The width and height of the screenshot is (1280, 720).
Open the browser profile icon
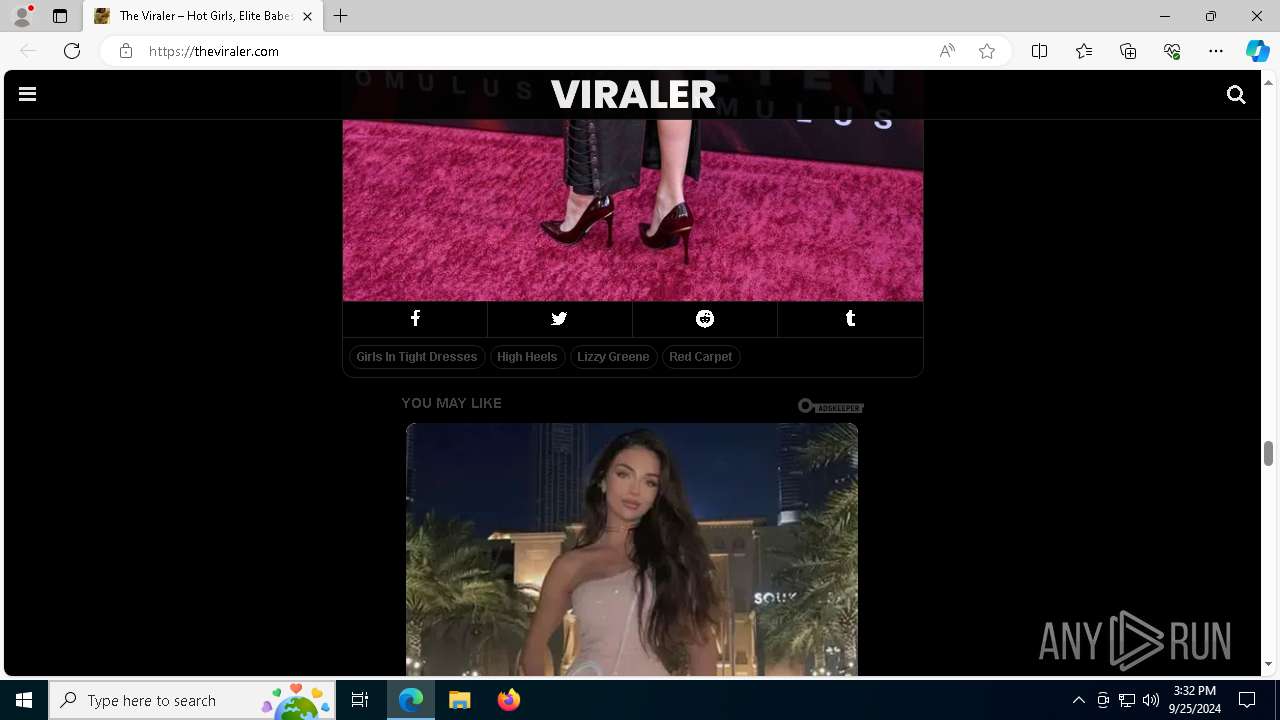tap(22, 16)
